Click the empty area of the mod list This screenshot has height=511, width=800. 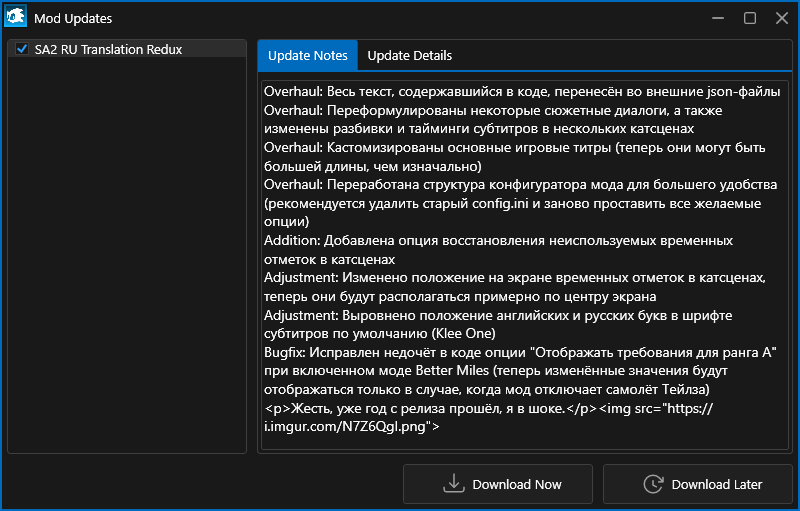pyautogui.click(x=126, y=250)
